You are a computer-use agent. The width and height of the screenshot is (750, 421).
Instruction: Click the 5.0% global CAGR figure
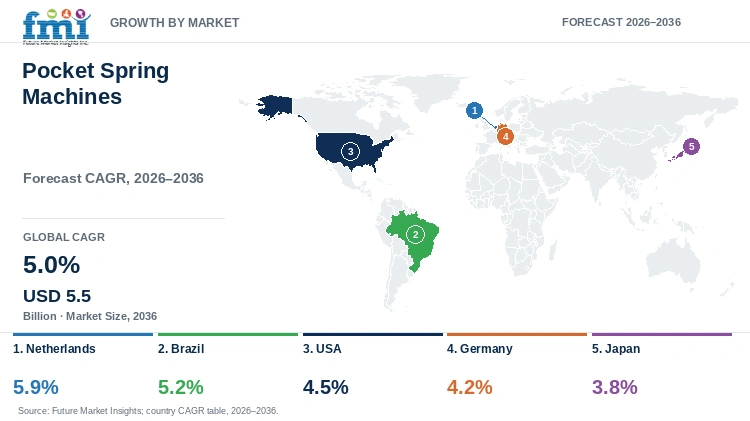(x=52, y=265)
